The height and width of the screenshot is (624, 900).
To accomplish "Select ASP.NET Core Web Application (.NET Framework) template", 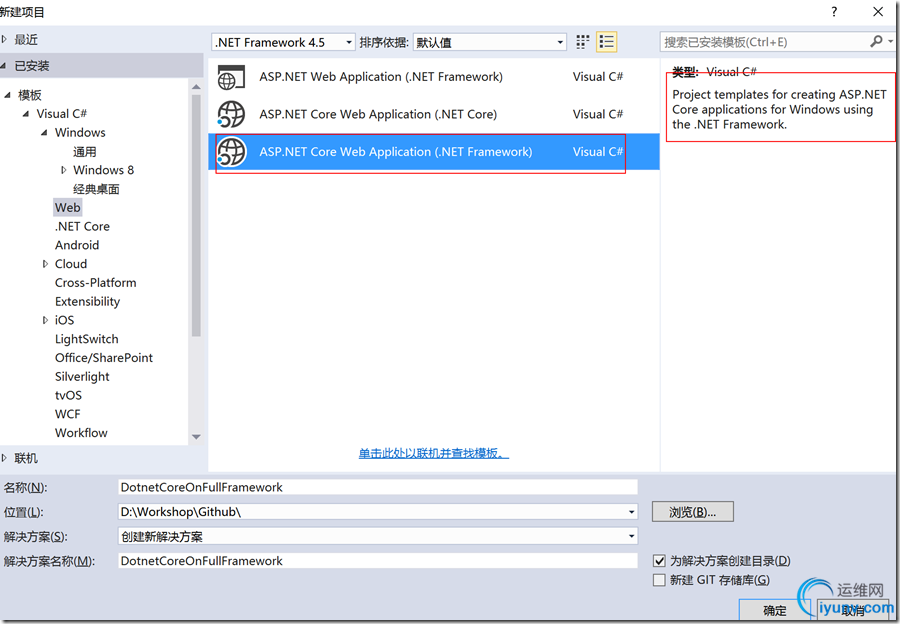I will point(434,152).
